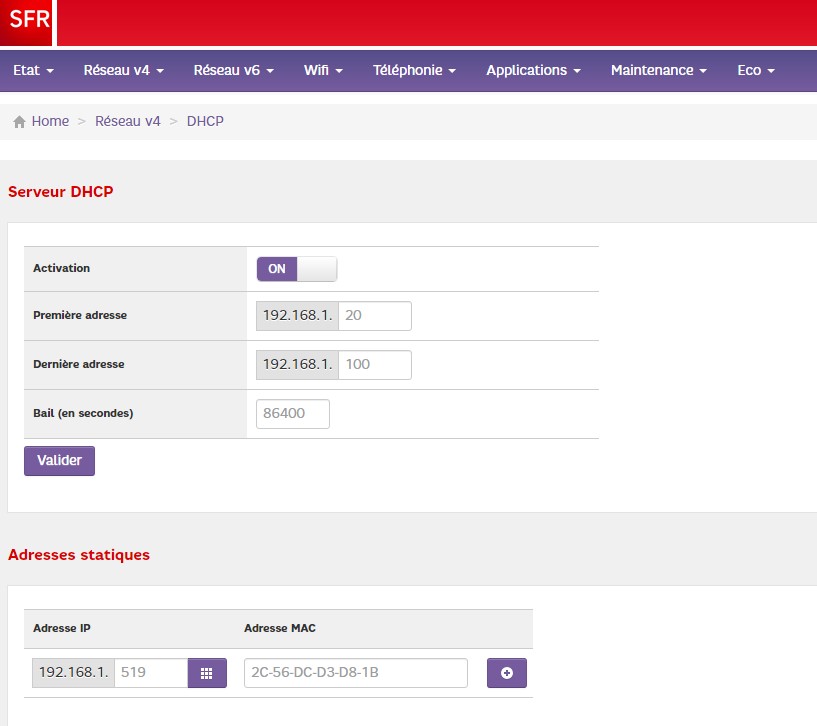Viewport: 817px width, 726px height.
Task: Click the Adresse MAC text field
Action: pyautogui.click(x=355, y=673)
